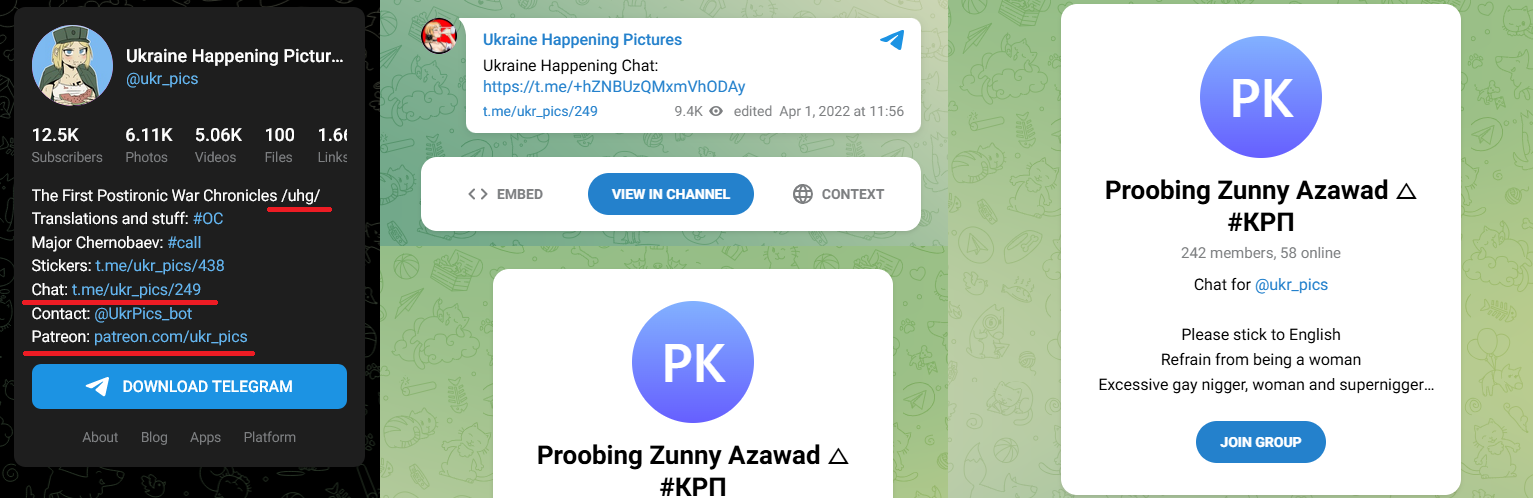Open the Ukraine Happening Pictures channel avatar
1533x498 pixels.
[x=69, y=68]
